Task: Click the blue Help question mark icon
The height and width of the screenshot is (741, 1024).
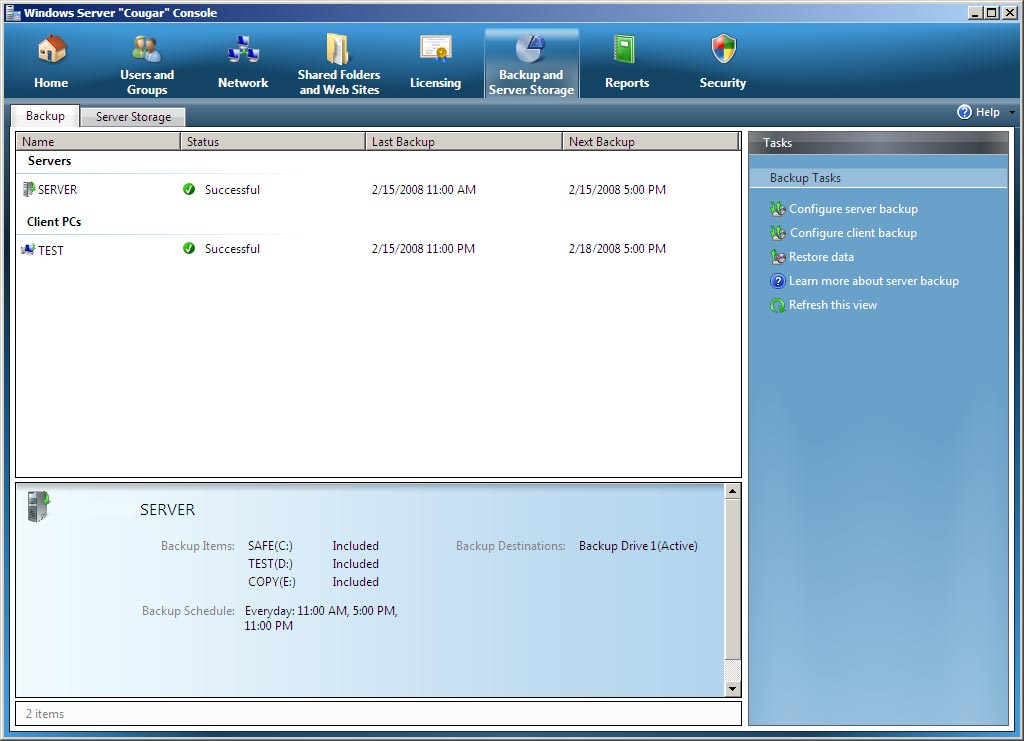Action: (964, 112)
